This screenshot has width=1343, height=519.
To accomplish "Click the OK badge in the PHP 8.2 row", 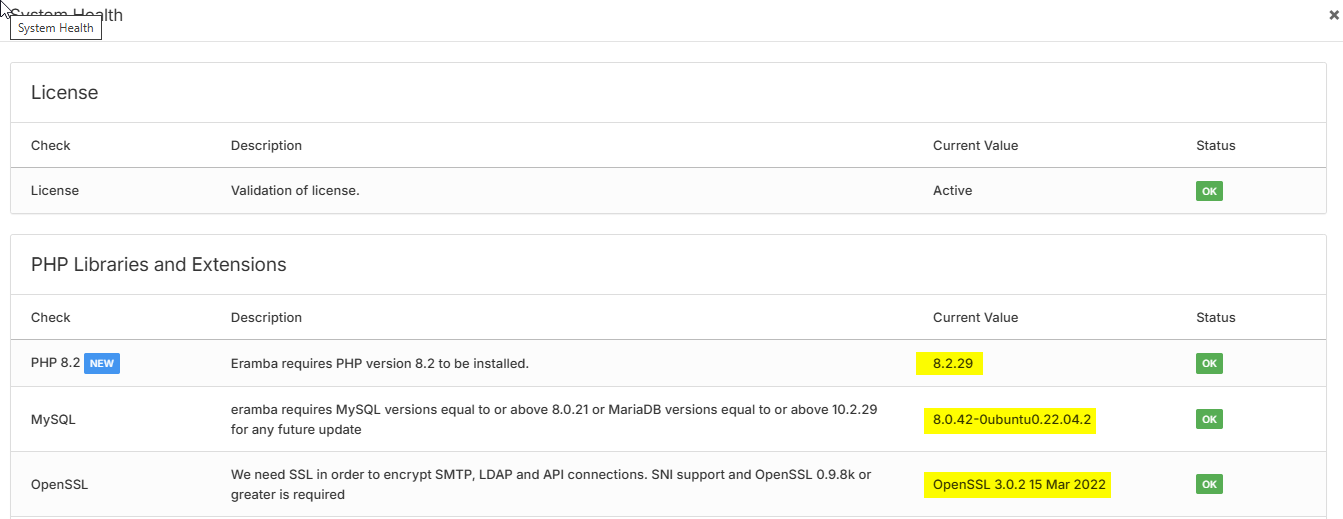I will click(x=1209, y=364).
